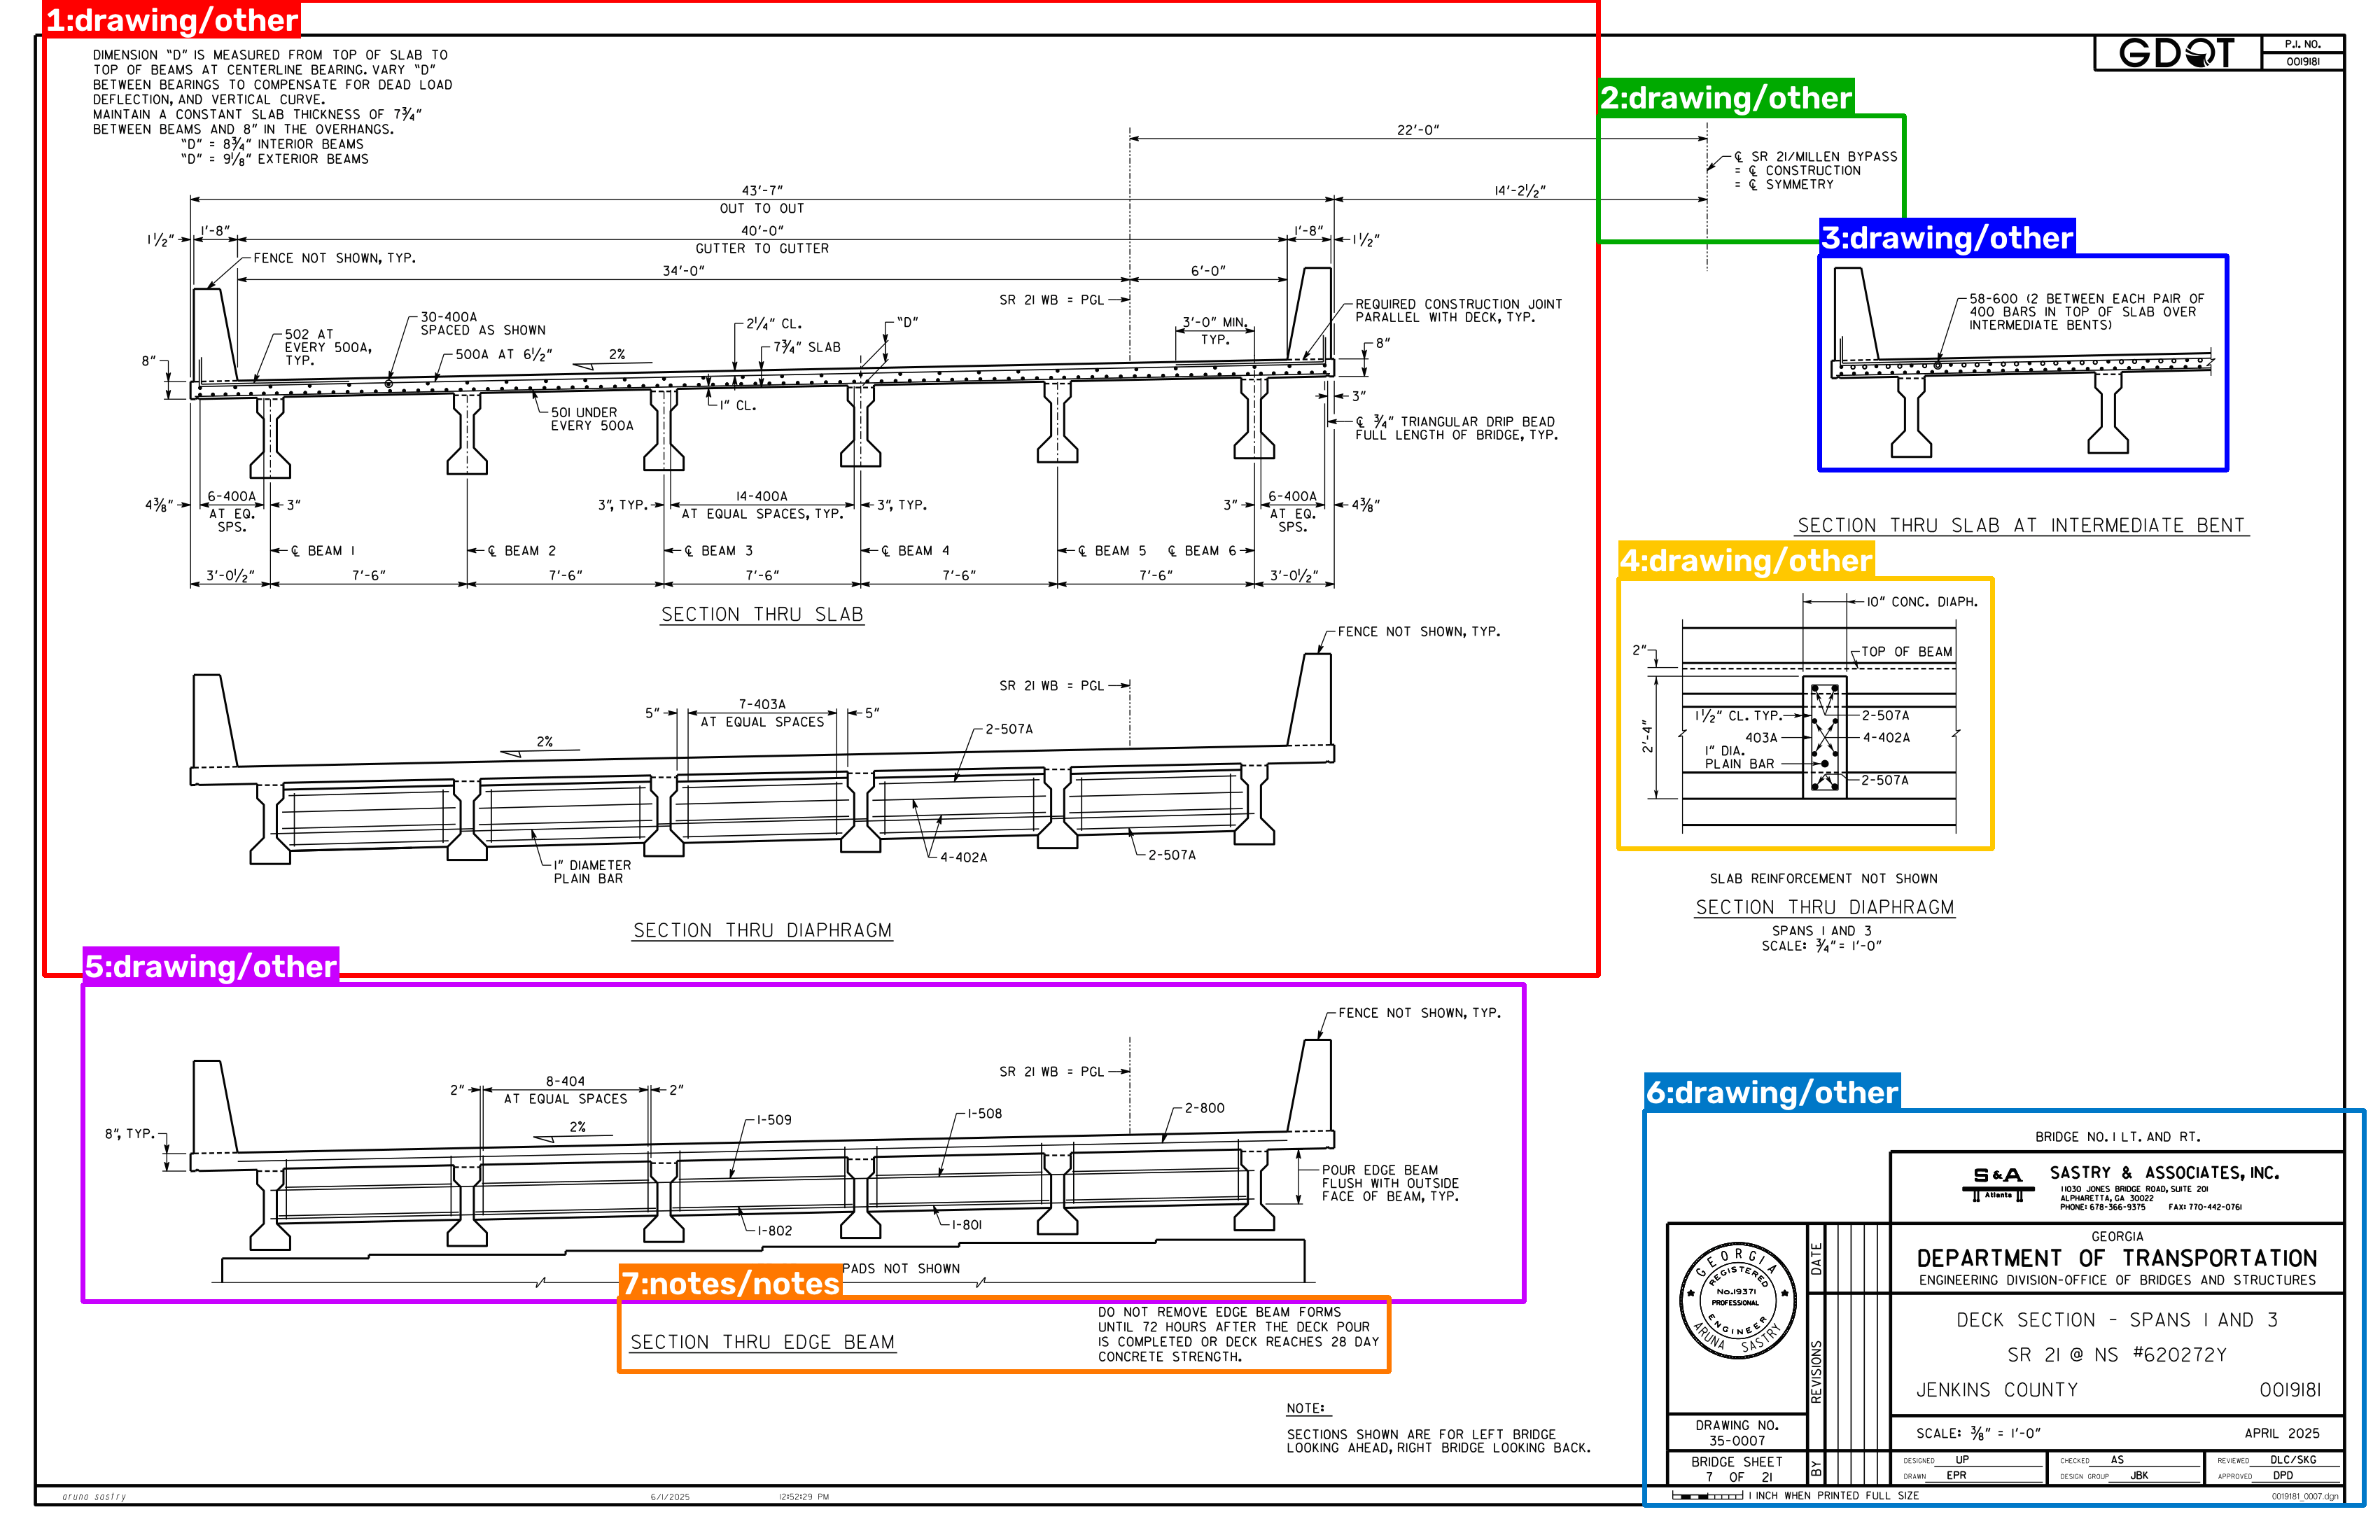Viewport: 2380px width, 1540px height.
Task: Click the "501 UNDER EVERY 500A" callout
Action: [x=592, y=419]
